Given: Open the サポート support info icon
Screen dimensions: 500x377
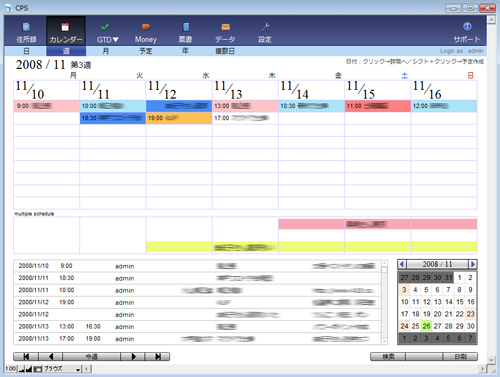Looking at the screenshot, I should click(467, 26).
